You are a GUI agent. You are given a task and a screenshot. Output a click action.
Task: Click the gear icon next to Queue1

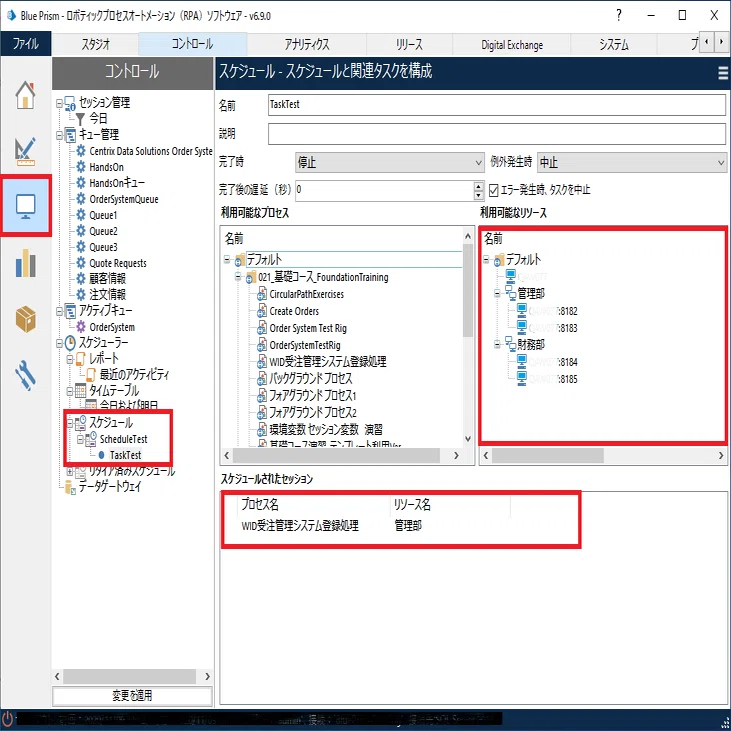point(81,215)
